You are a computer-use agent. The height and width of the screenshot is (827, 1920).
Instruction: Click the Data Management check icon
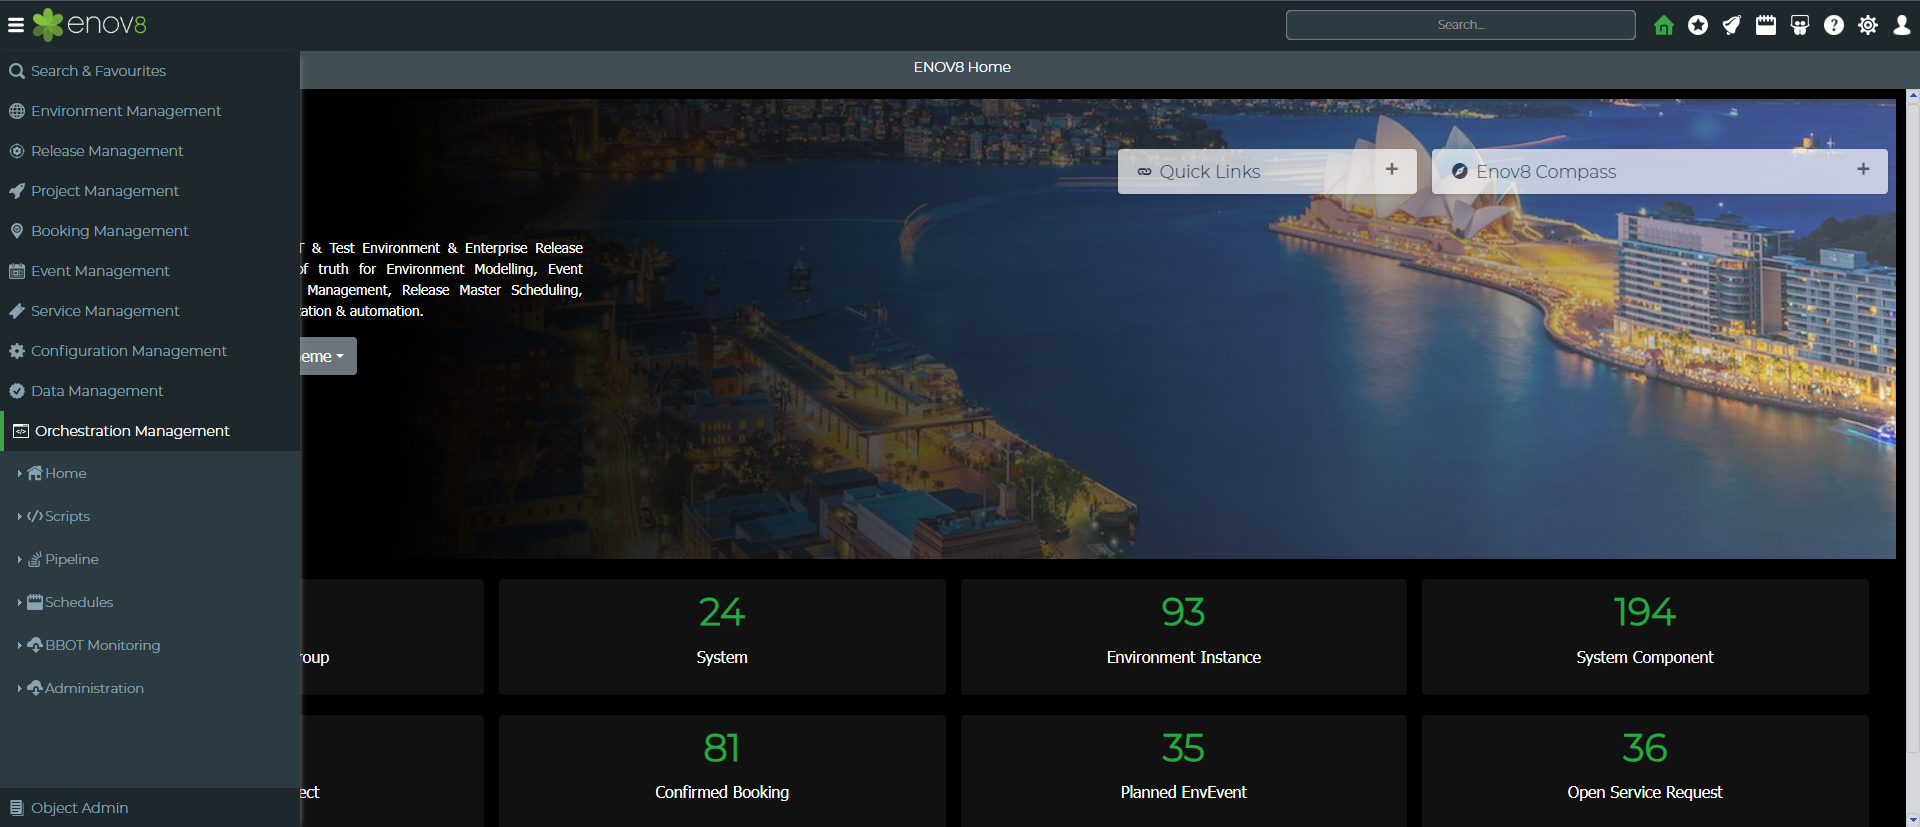[17, 391]
